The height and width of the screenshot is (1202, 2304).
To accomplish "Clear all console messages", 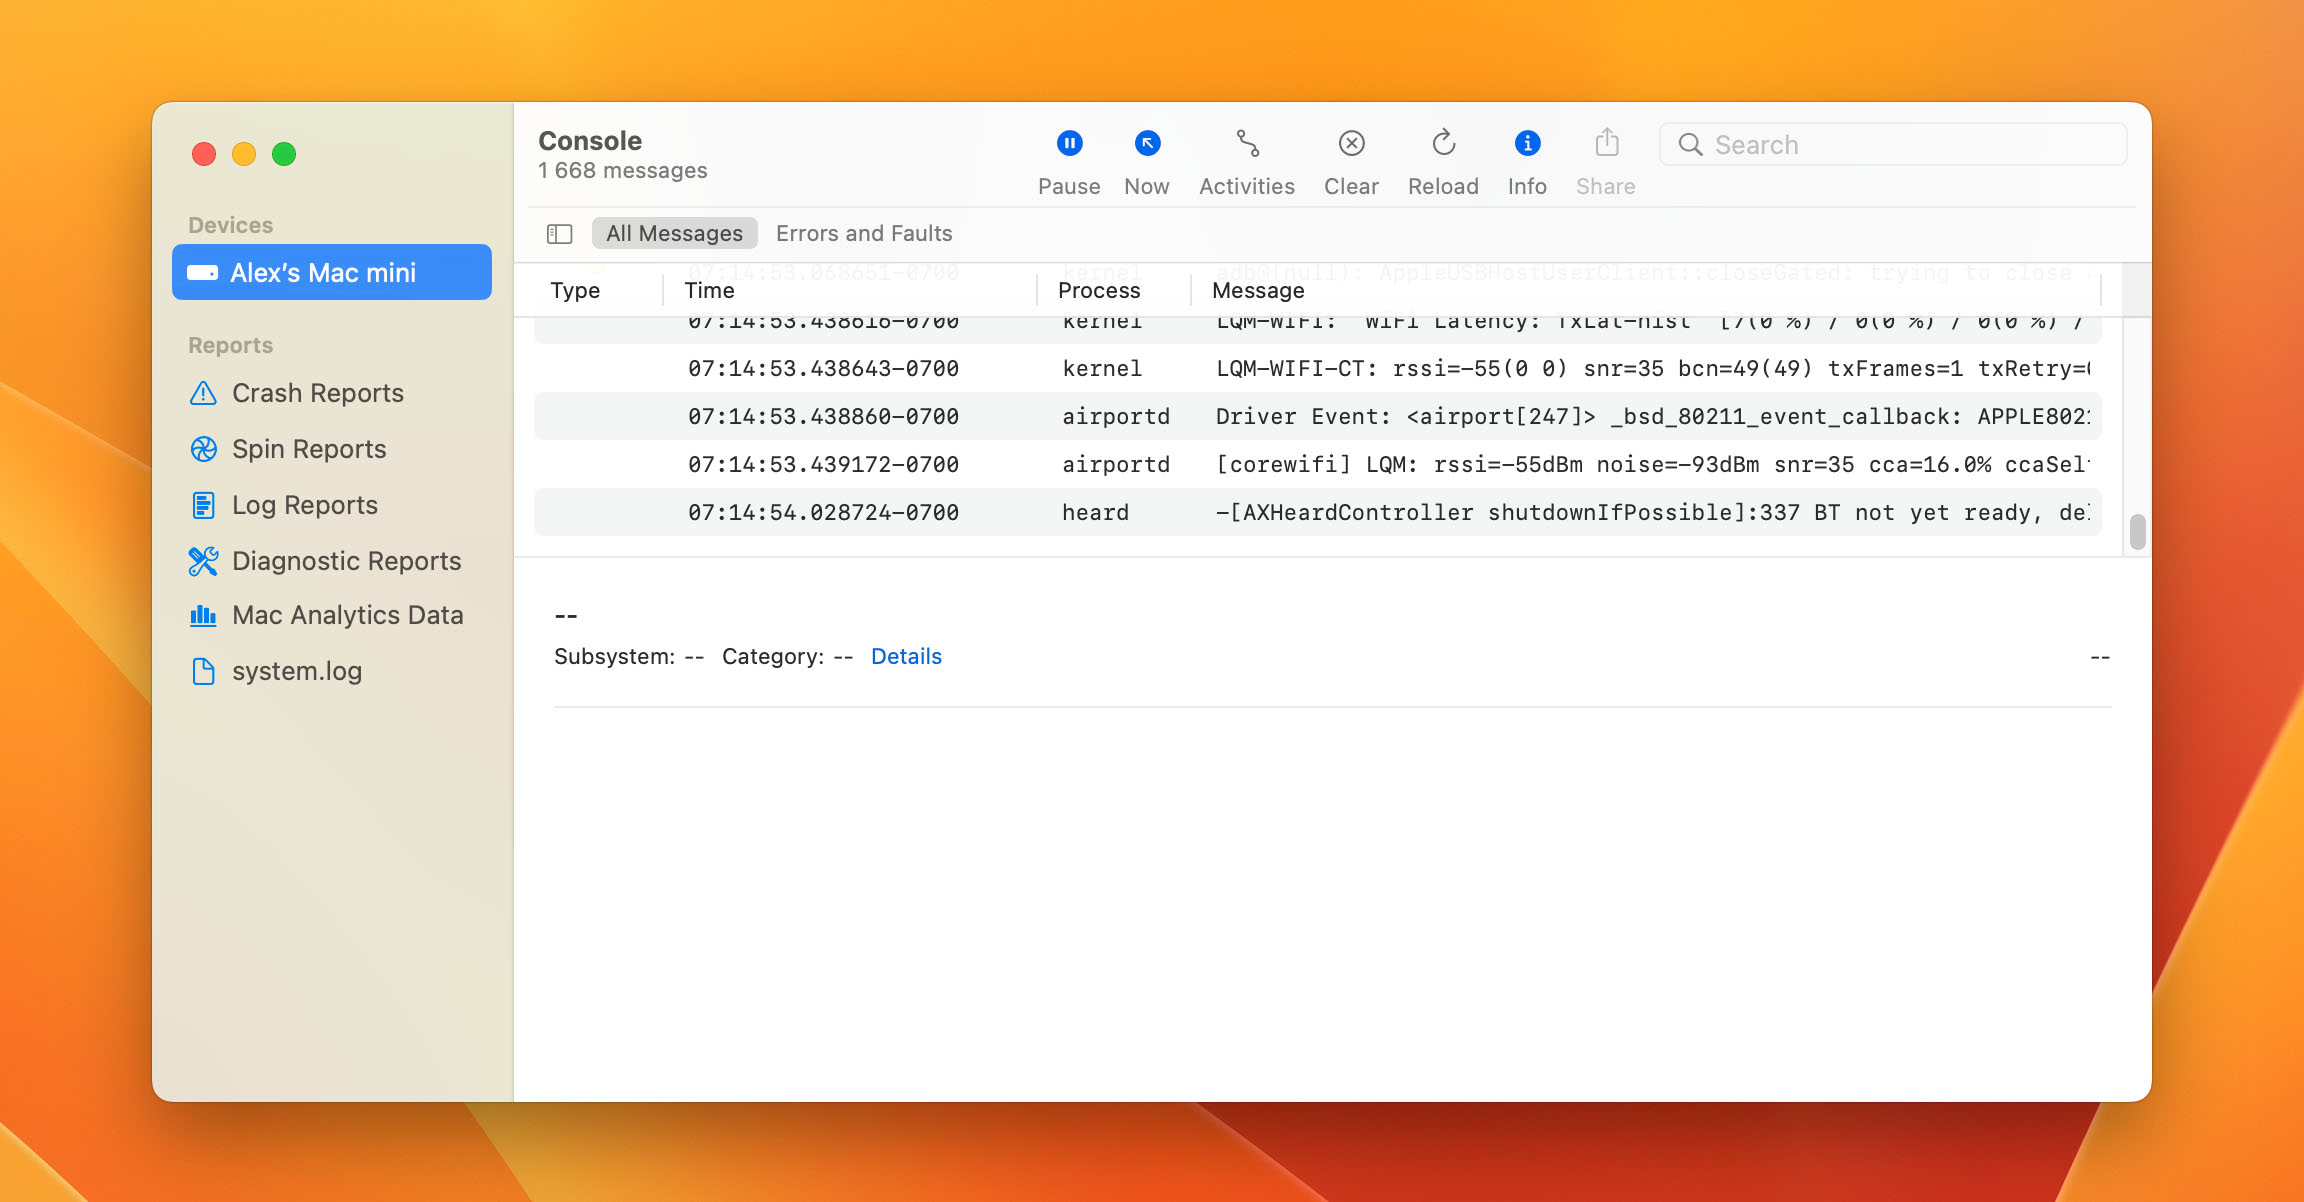I will [x=1351, y=144].
